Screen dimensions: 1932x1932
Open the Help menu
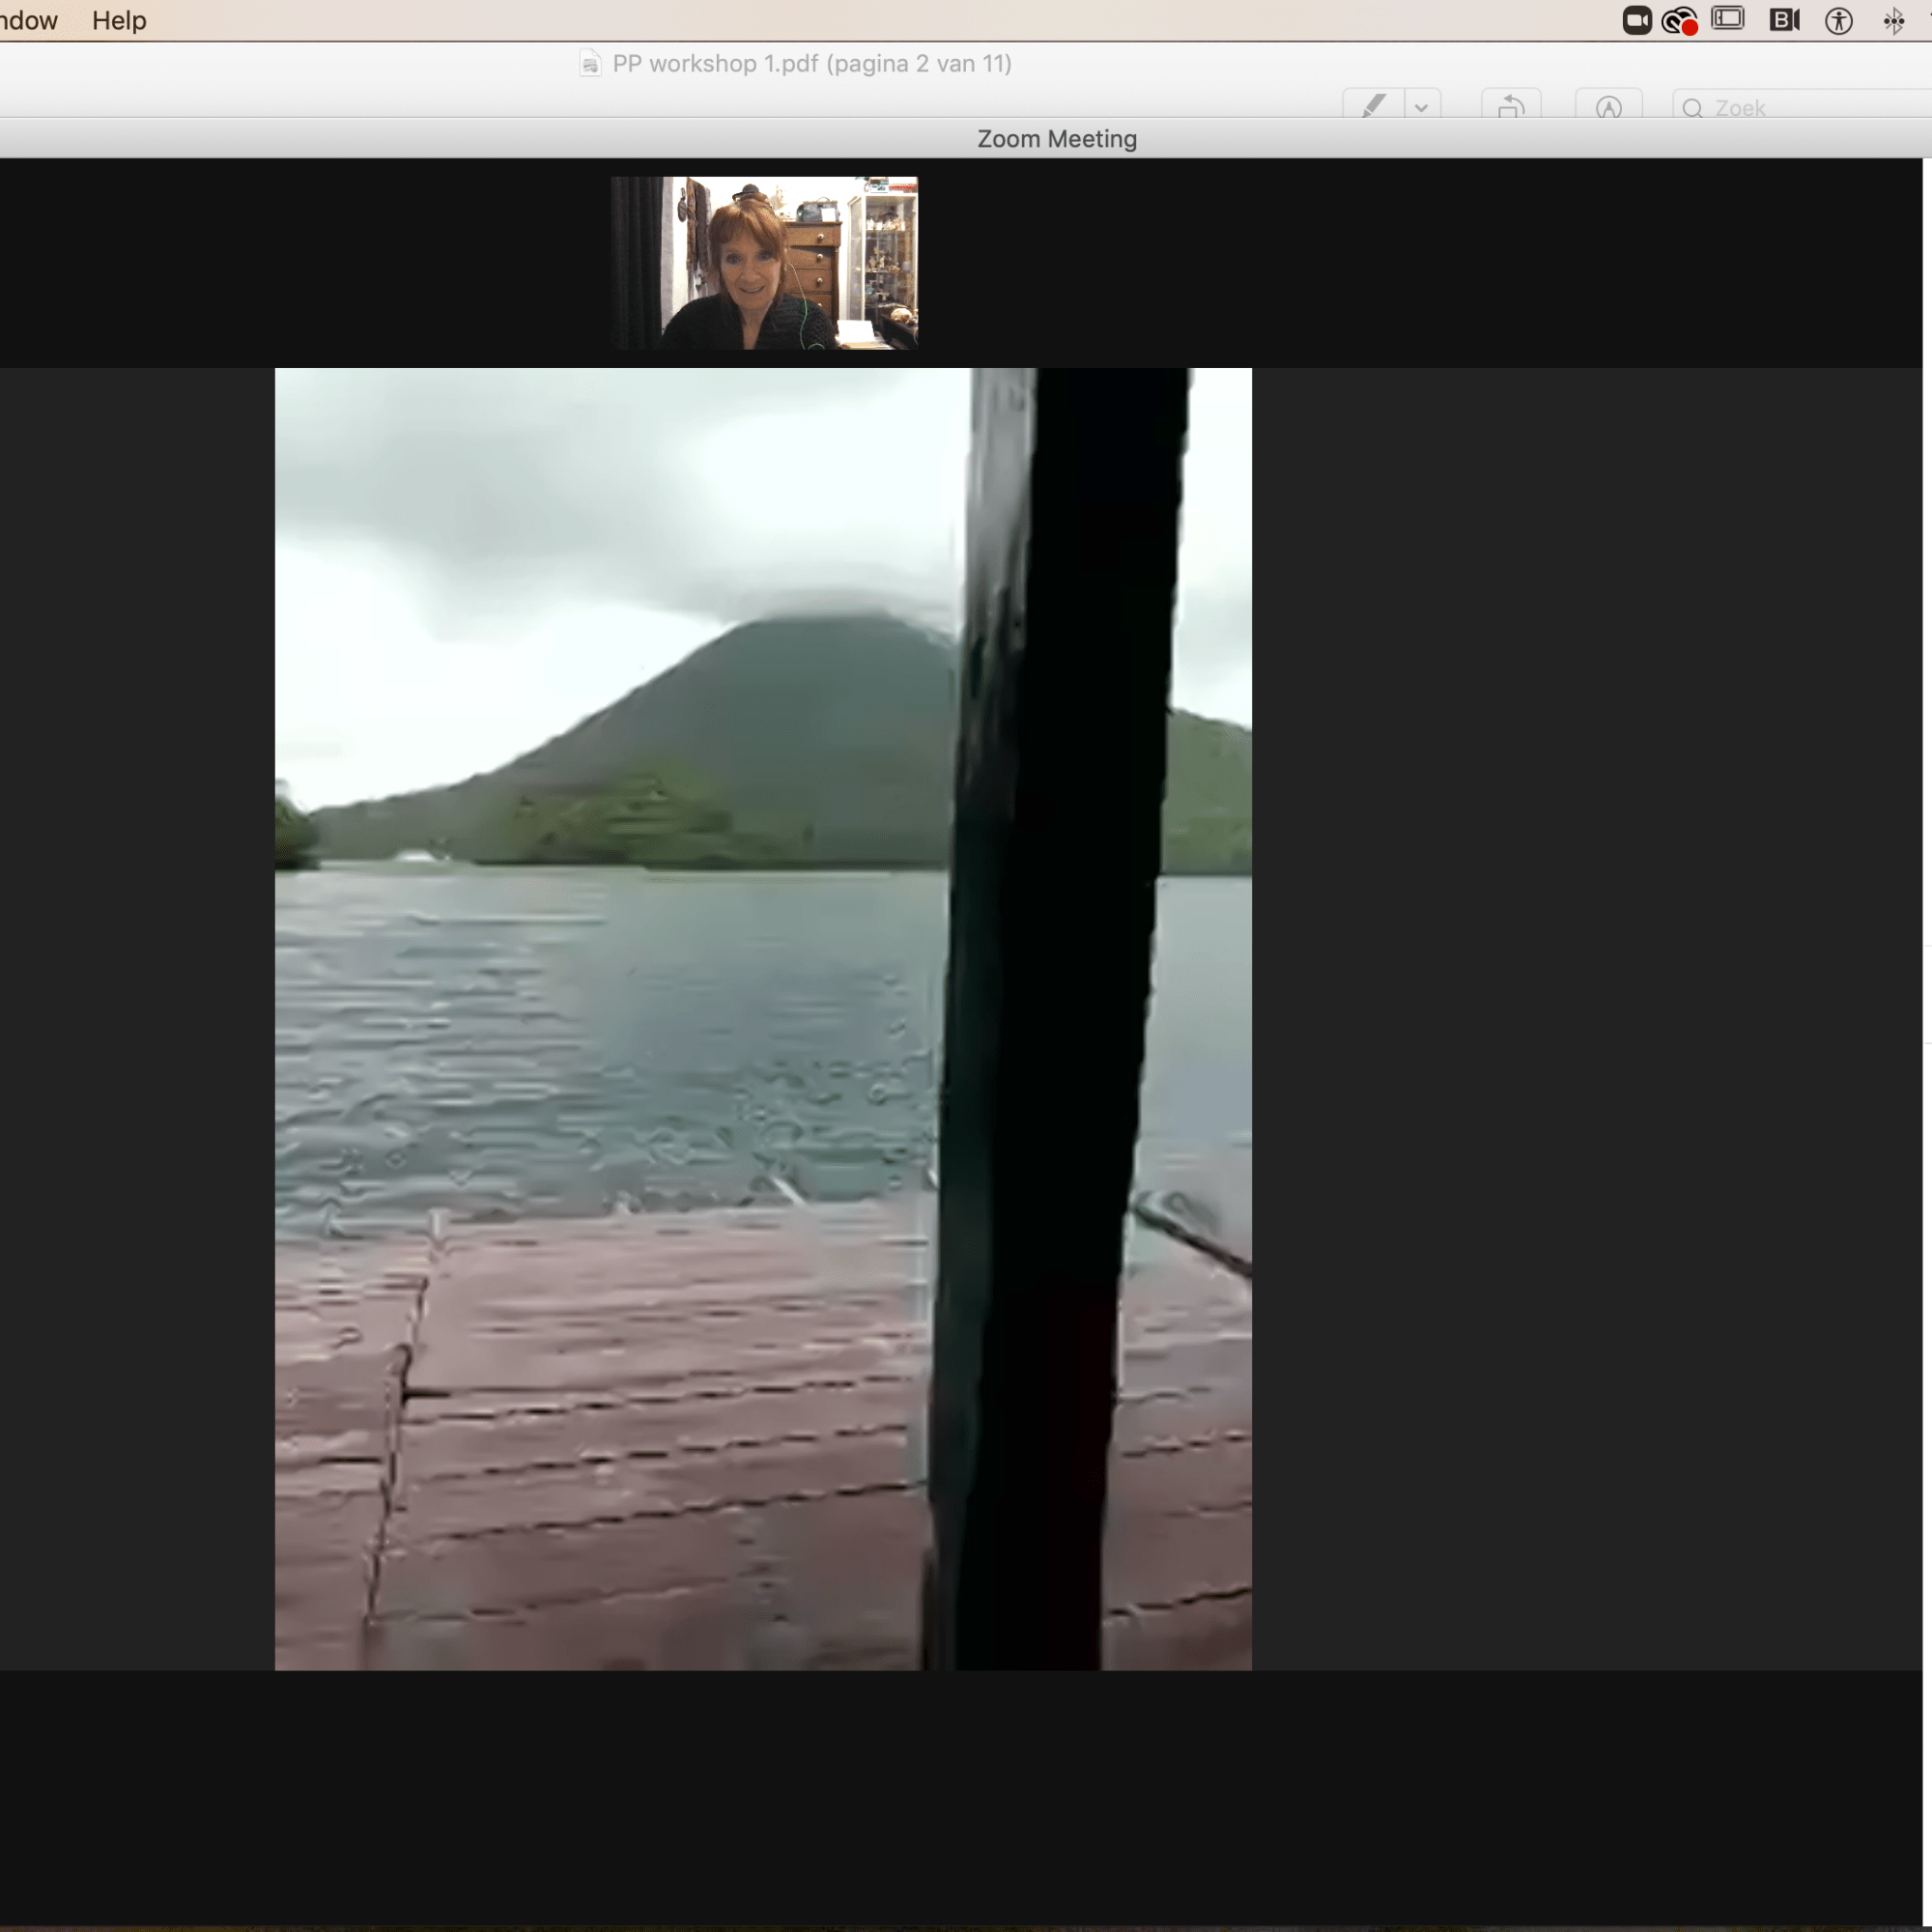(x=119, y=20)
